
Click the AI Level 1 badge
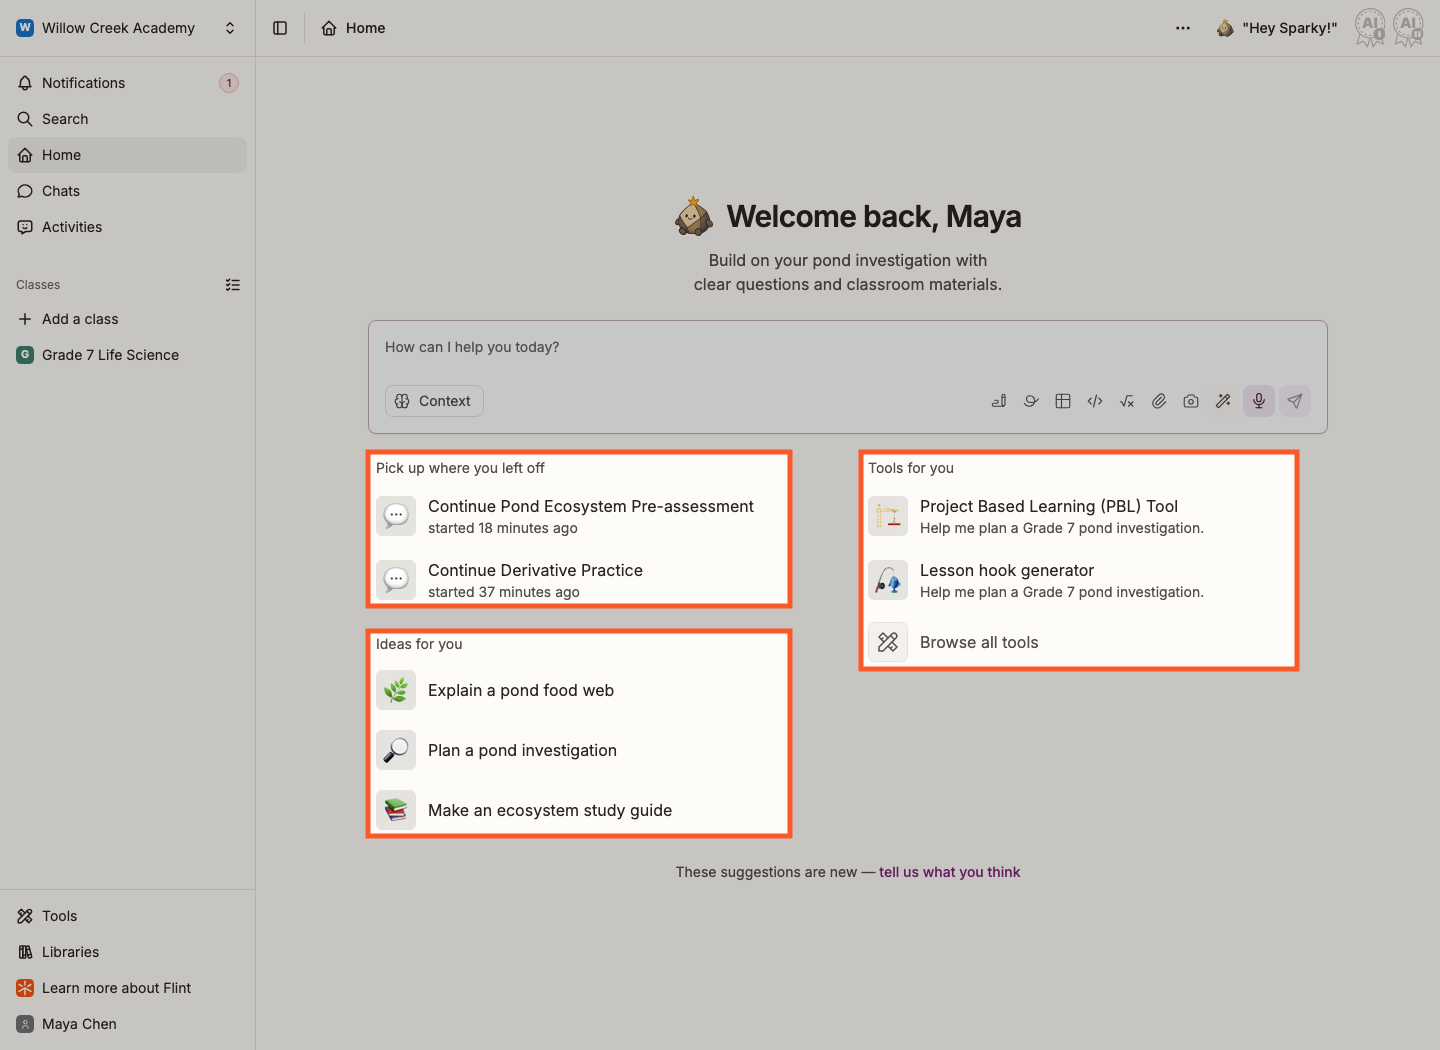tap(1370, 28)
